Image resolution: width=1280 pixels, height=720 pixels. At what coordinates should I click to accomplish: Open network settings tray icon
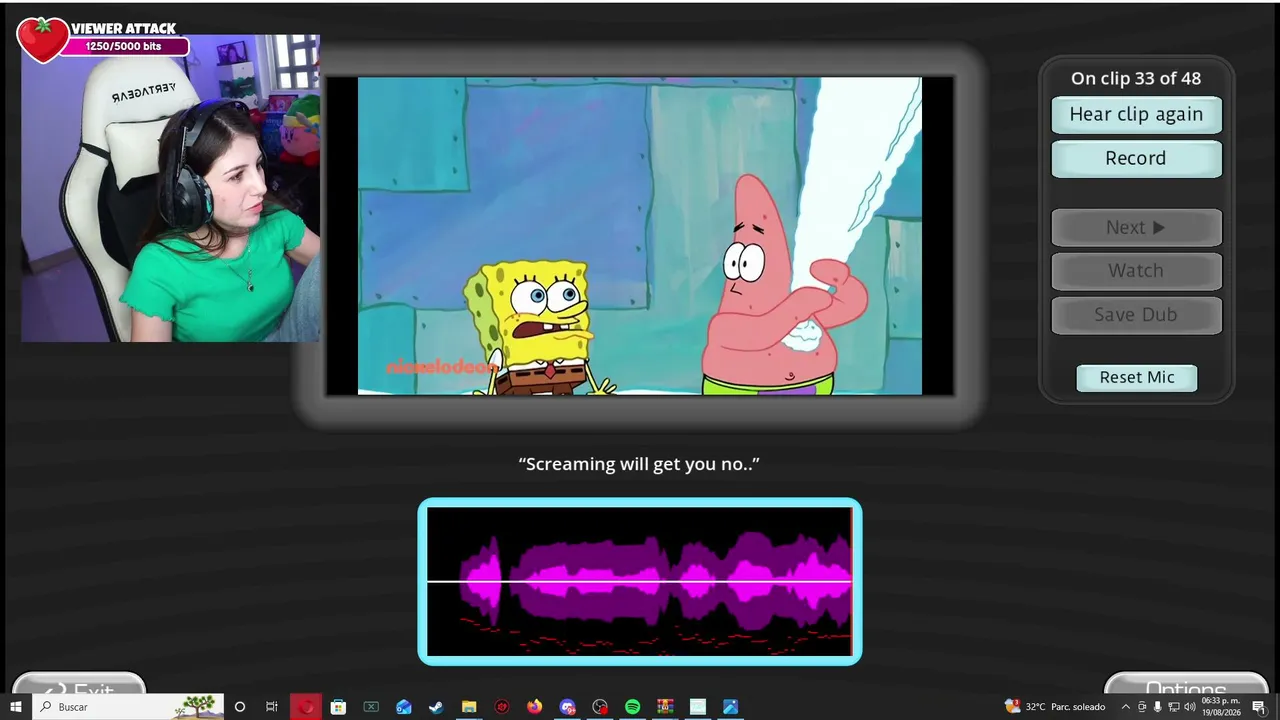tap(1174, 707)
